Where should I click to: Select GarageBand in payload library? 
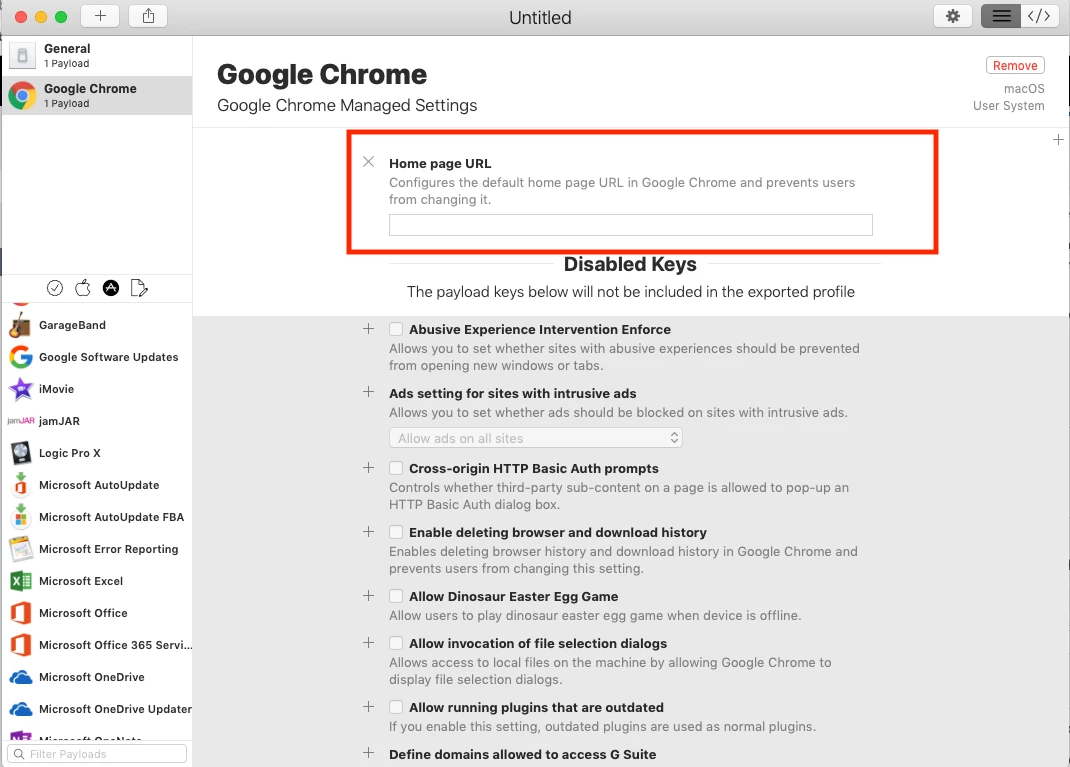click(x=97, y=325)
